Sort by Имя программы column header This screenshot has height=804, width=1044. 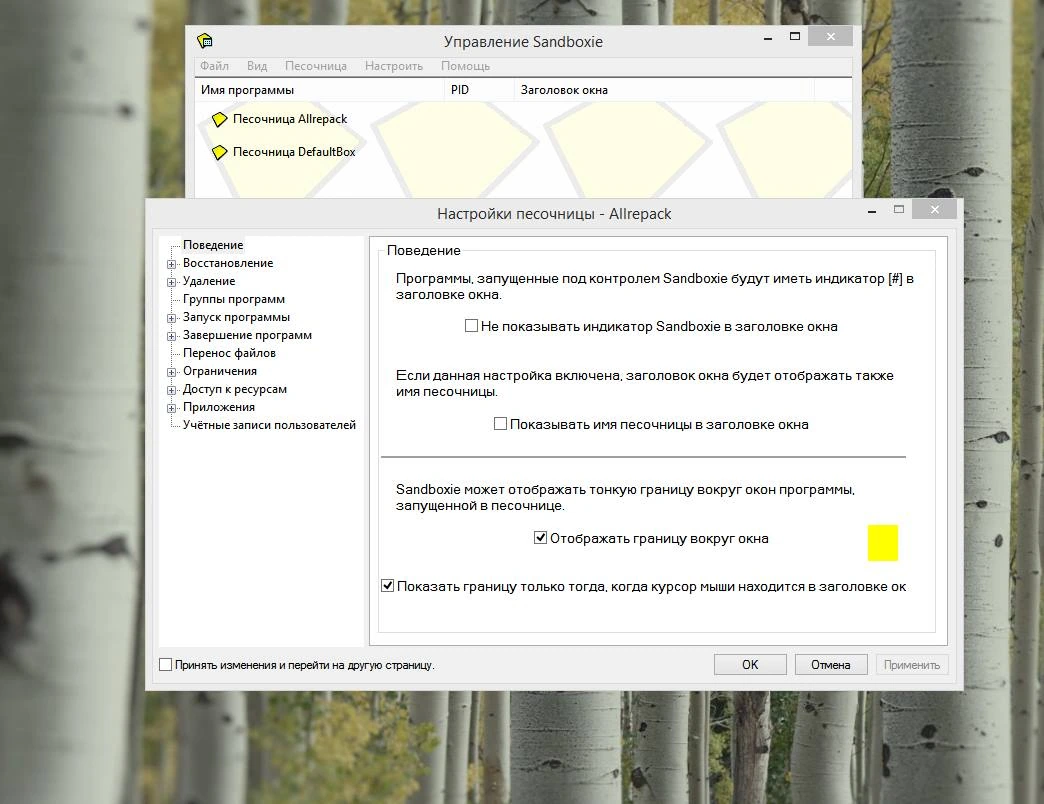point(320,90)
